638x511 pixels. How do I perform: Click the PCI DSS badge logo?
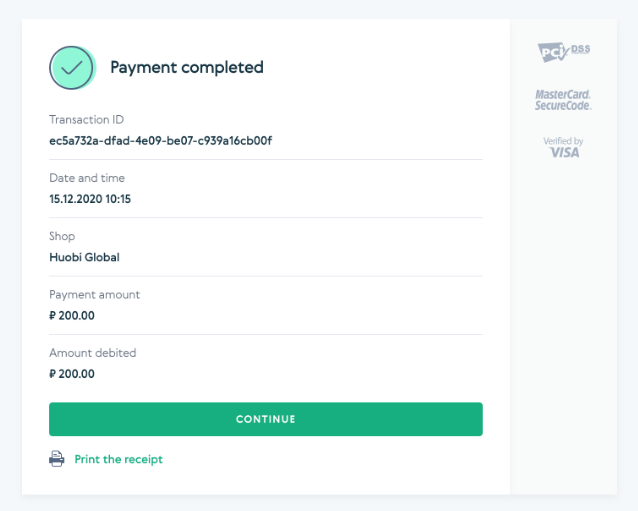pos(564,52)
